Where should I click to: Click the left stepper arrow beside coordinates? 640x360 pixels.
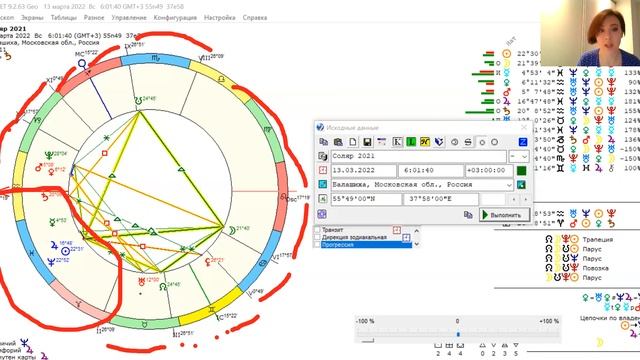tap(513, 199)
